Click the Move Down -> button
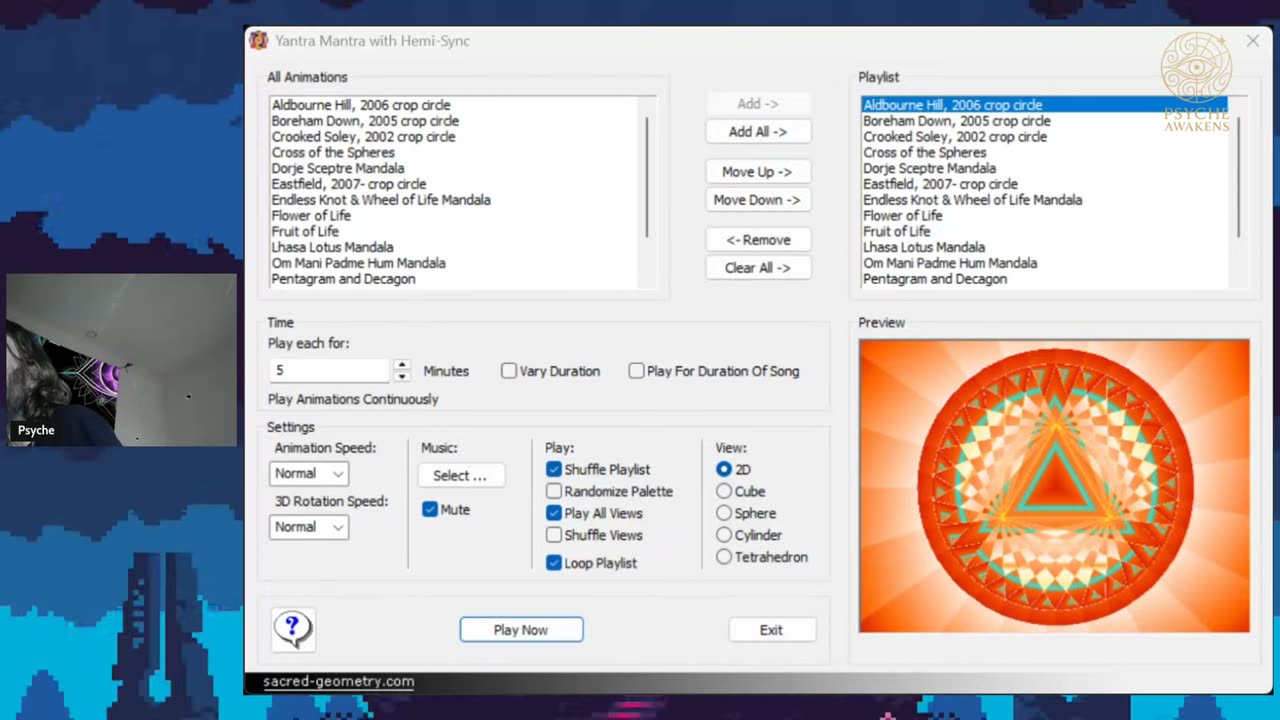The image size is (1280, 720). [x=758, y=200]
